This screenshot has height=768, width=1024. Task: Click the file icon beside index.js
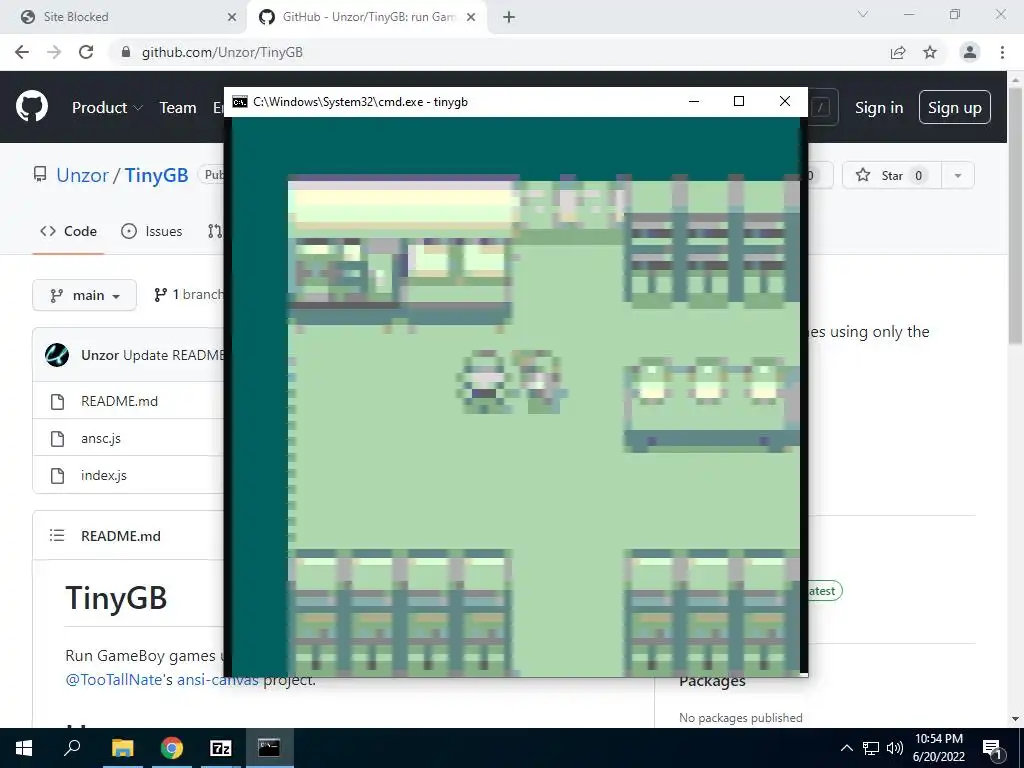(x=57, y=475)
